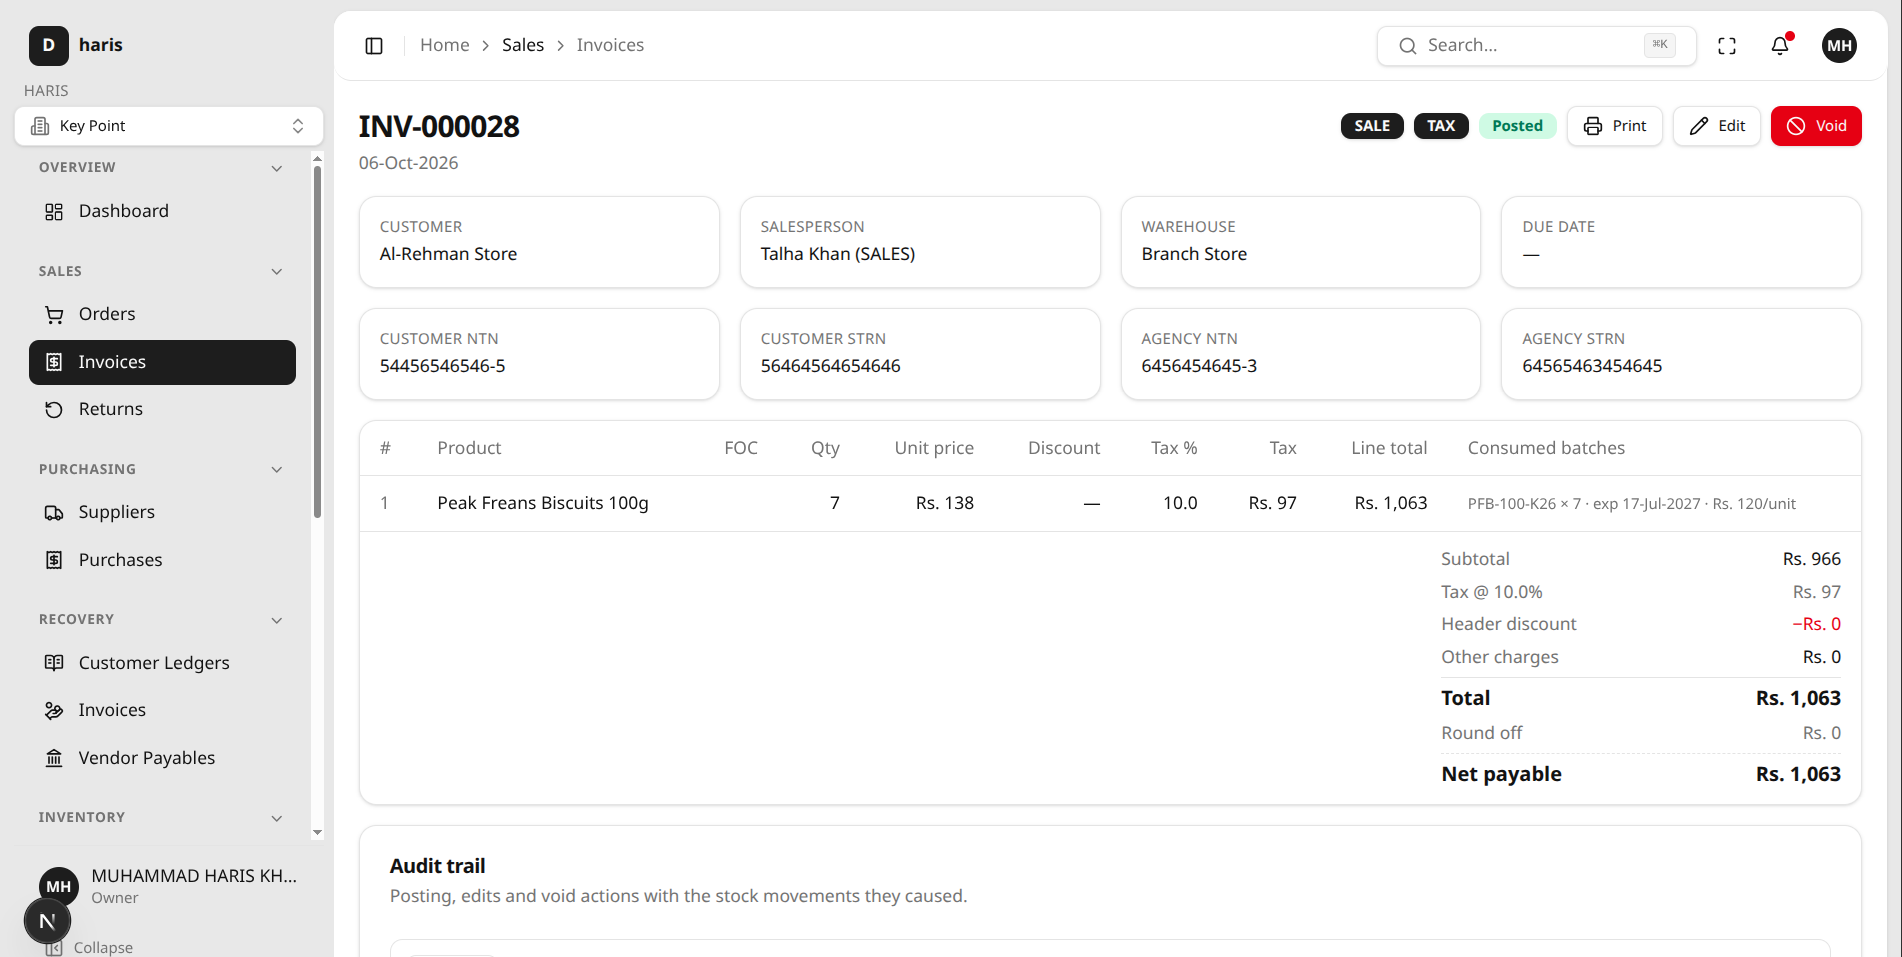
Task: Click the Vendor Payables bank icon
Action: (54, 758)
